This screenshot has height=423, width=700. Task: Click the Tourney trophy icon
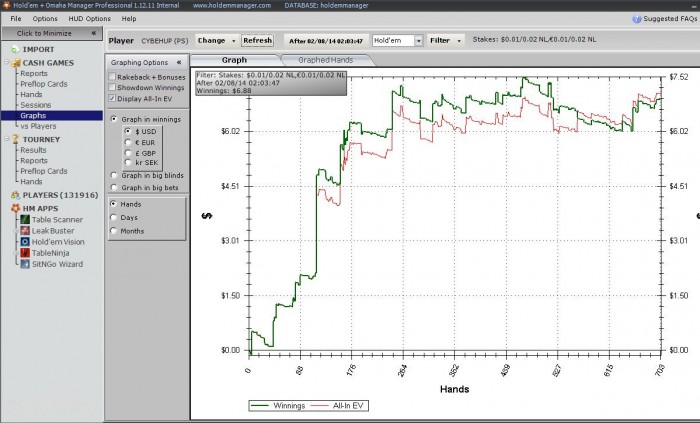16,139
